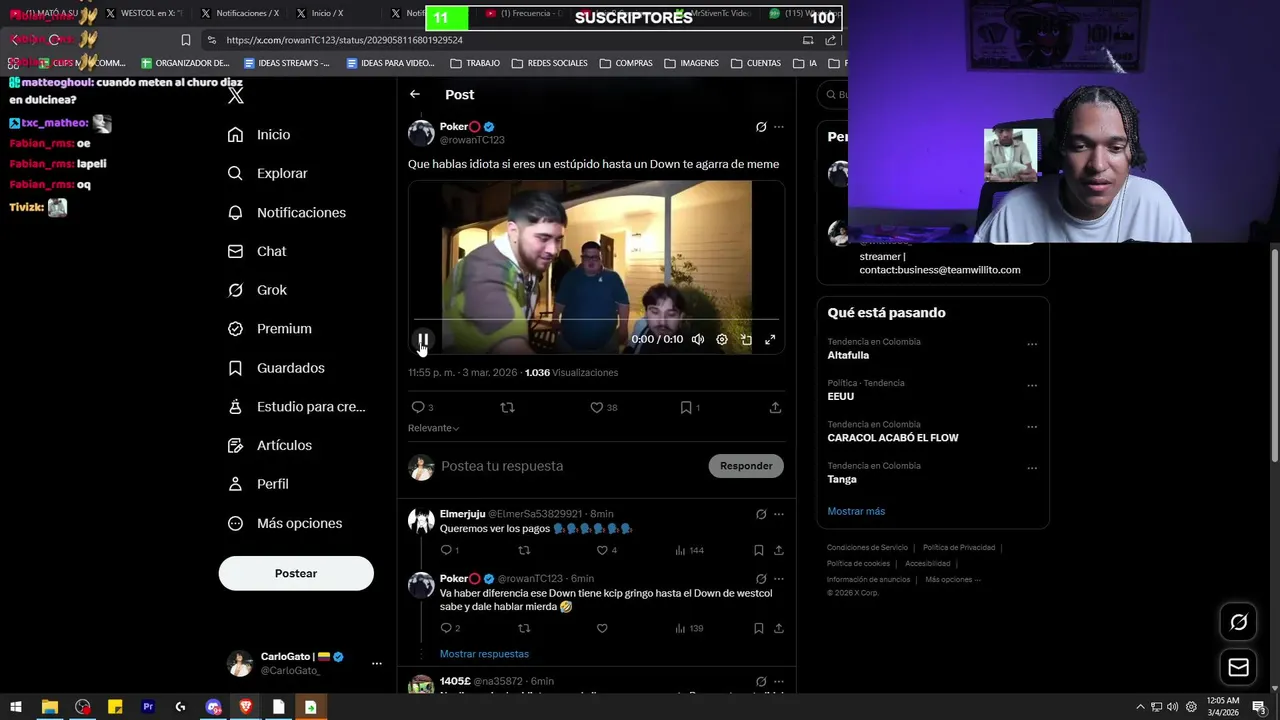Open EEUU trend options dots

tap(1032, 385)
